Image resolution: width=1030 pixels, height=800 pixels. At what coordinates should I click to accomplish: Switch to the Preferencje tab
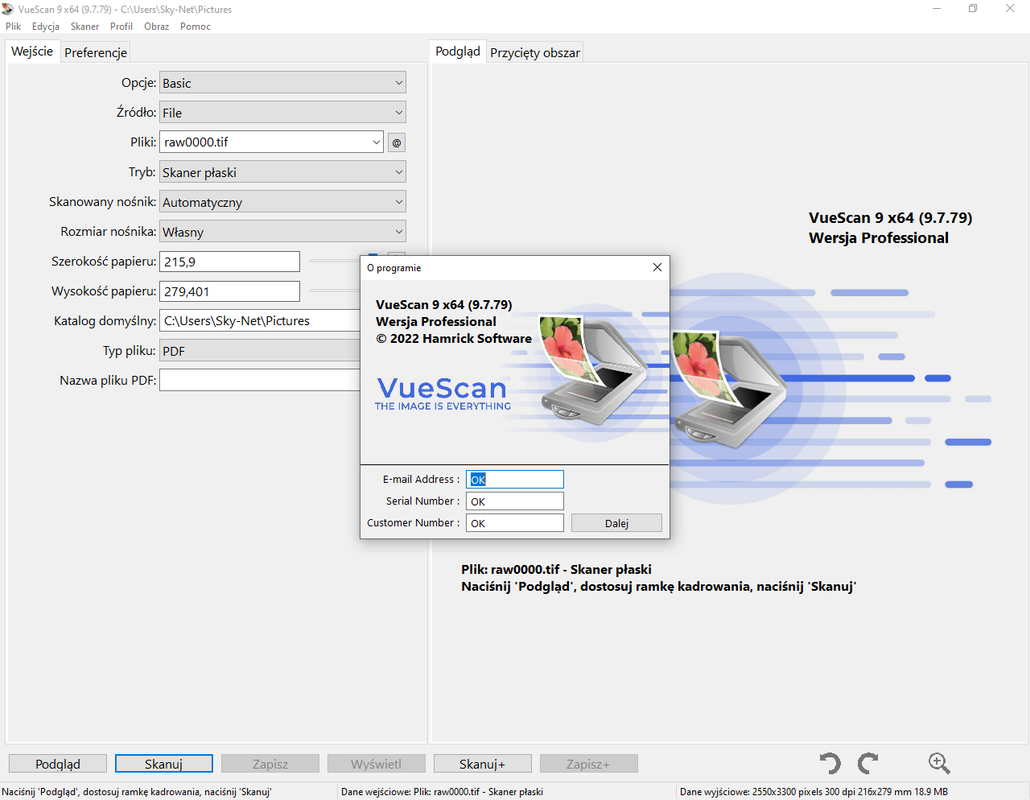(x=95, y=53)
